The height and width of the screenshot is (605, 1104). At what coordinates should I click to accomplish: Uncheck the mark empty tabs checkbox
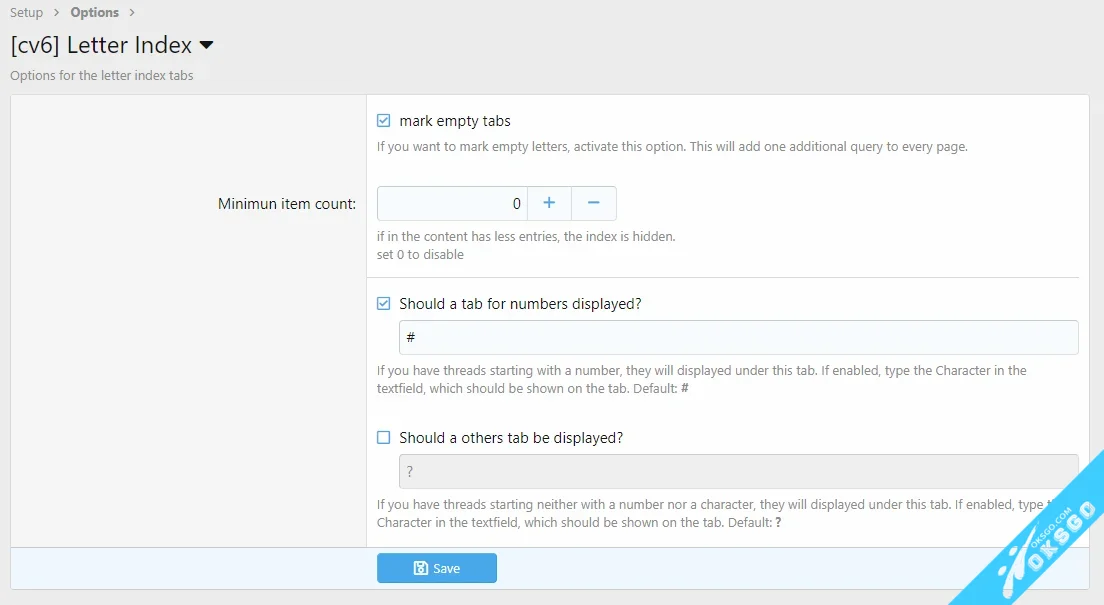384,121
